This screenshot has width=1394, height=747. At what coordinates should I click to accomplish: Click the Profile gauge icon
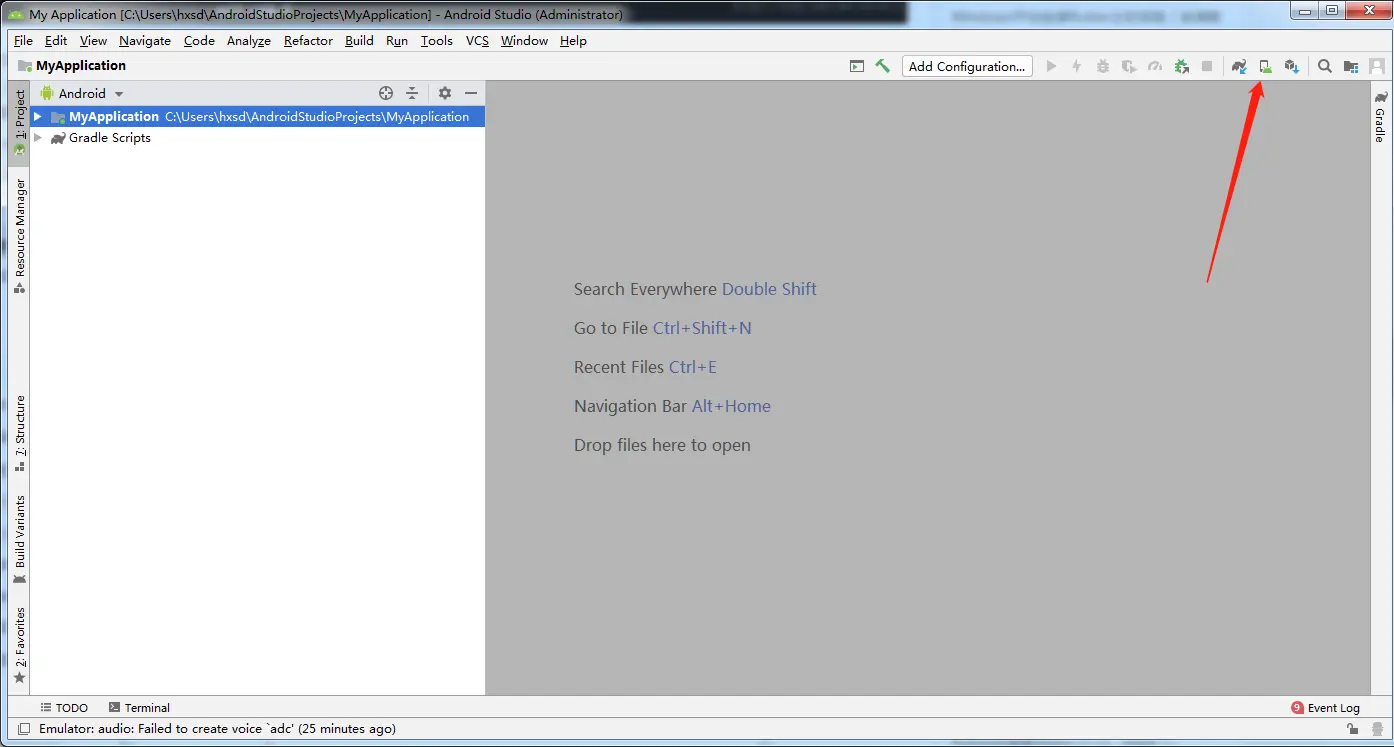(1155, 67)
